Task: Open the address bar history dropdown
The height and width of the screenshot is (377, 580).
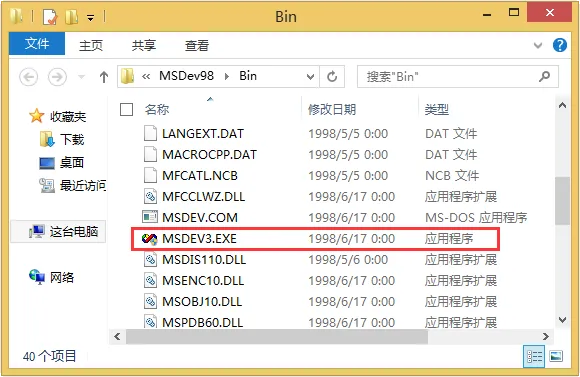Action: 310,77
